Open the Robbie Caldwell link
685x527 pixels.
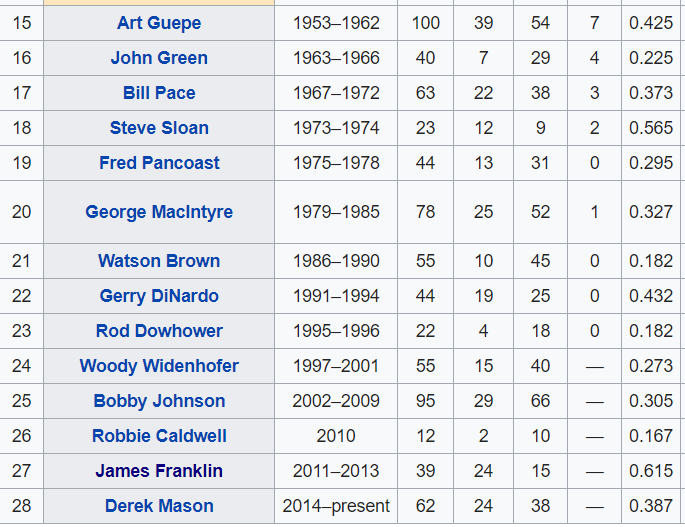pyautogui.click(x=159, y=436)
